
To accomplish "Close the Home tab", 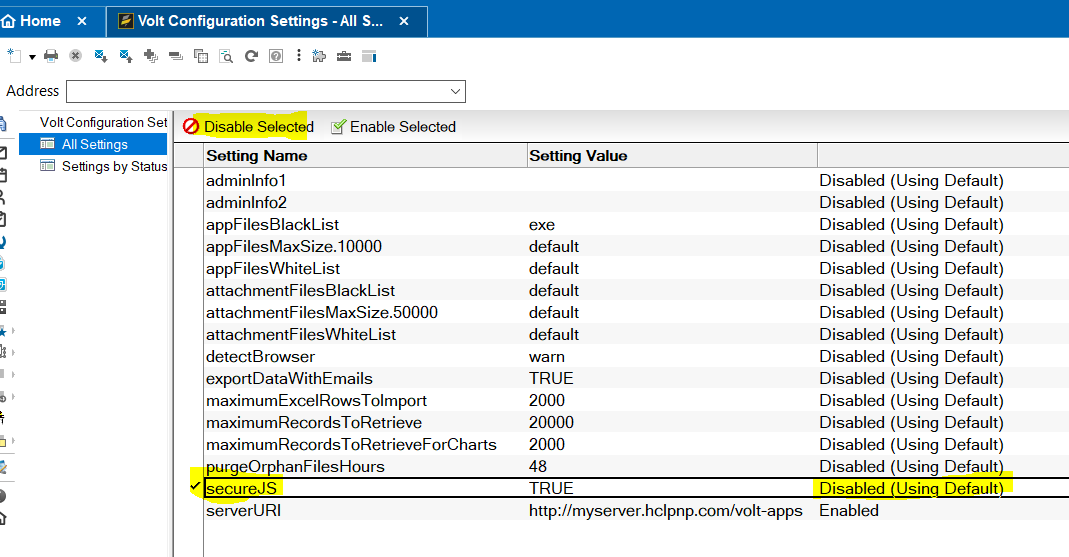I will (x=82, y=21).
